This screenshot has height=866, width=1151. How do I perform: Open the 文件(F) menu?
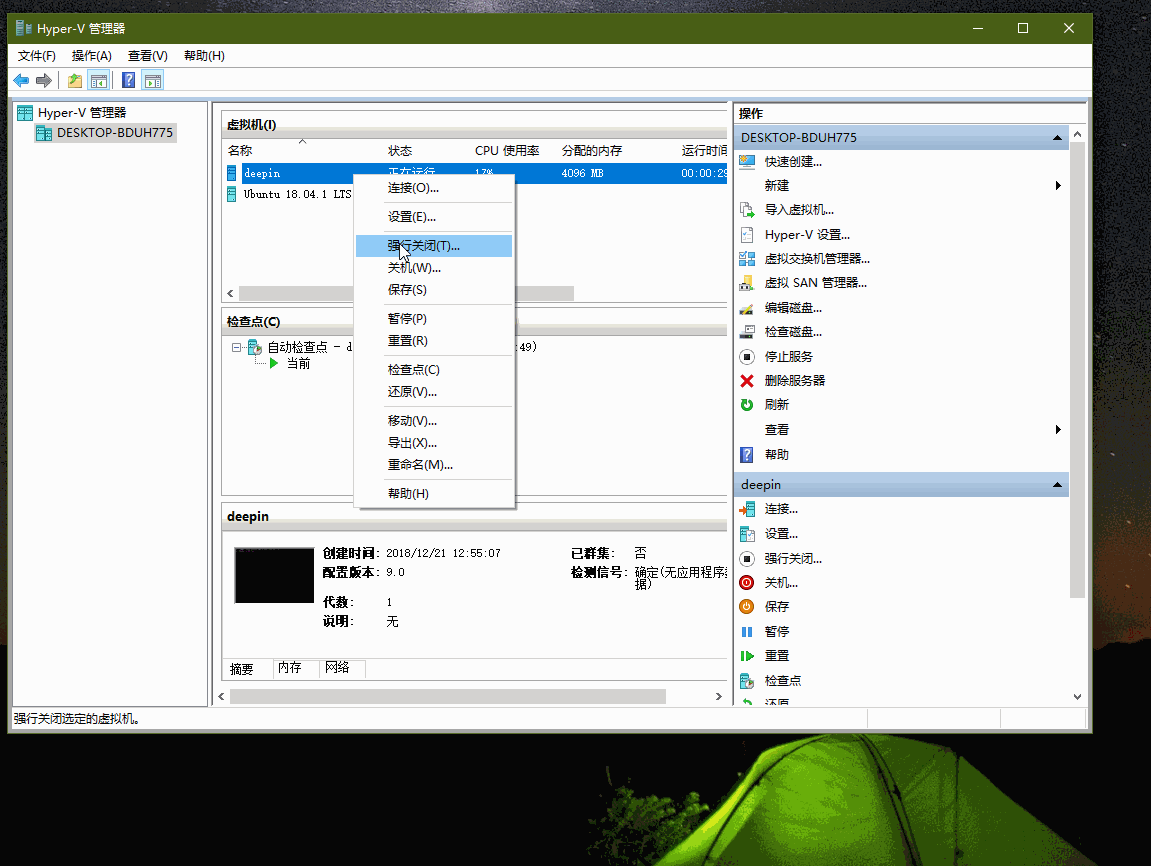click(x=37, y=56)
